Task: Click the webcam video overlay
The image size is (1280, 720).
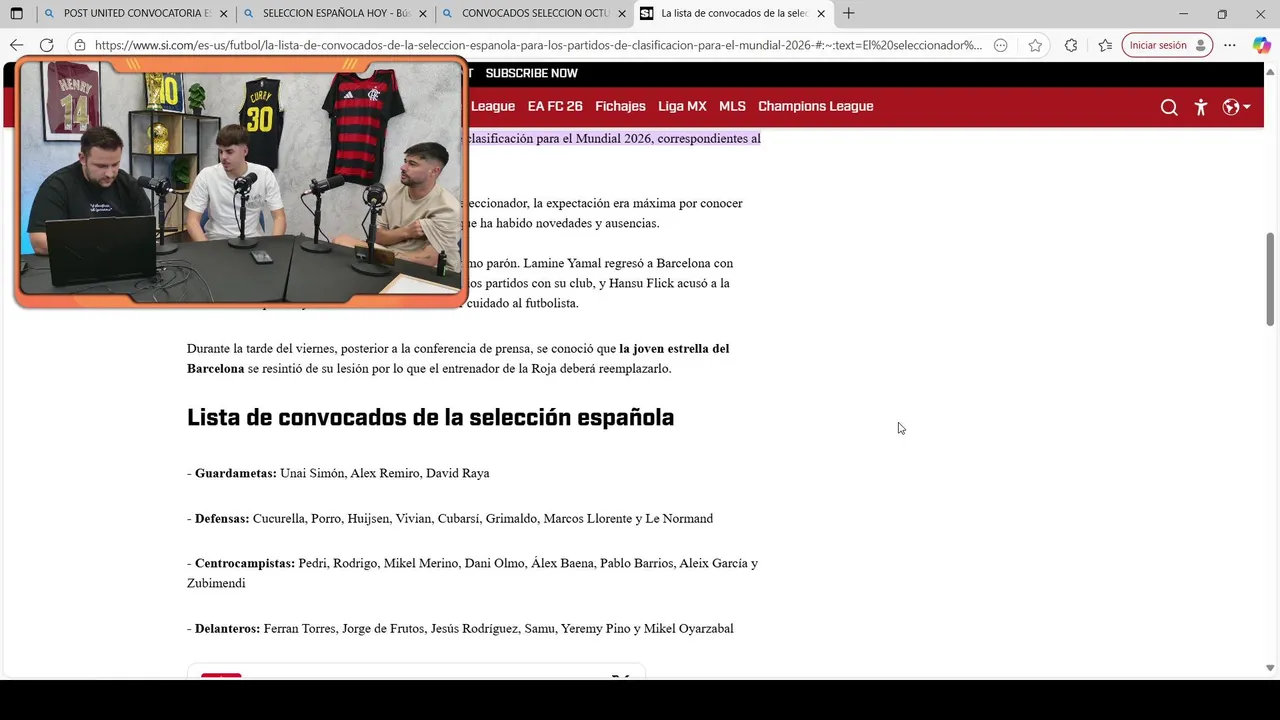Action: coord(241,182)
